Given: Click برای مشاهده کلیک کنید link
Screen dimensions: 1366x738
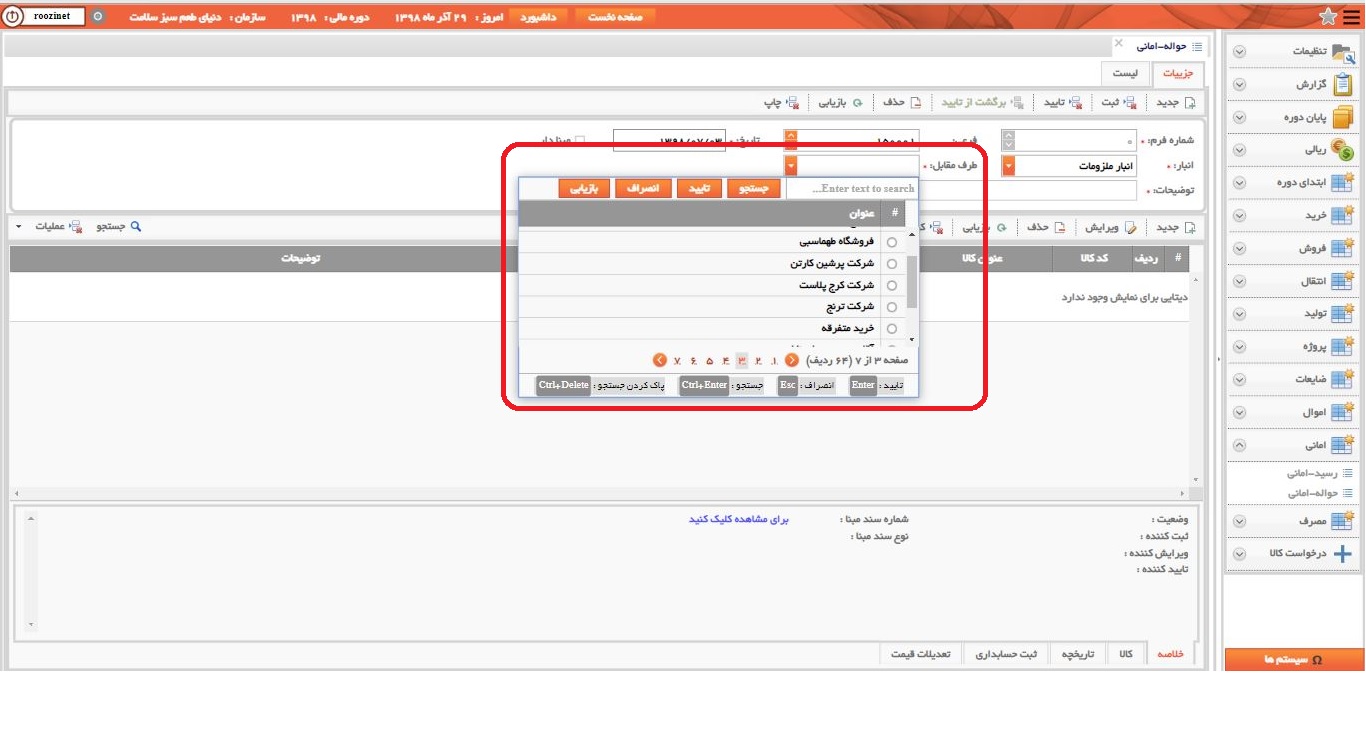Looking at the screenshot, I should pyautogui.click(x=739, y=520).
